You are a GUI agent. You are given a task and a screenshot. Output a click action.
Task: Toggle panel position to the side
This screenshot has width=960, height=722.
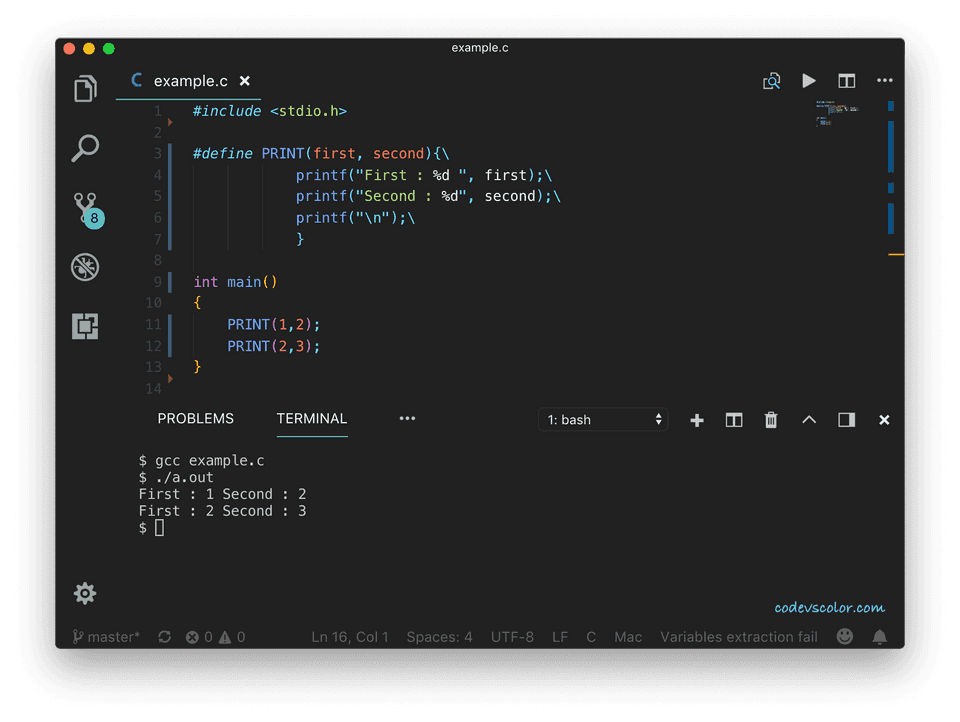click(846, 420)
